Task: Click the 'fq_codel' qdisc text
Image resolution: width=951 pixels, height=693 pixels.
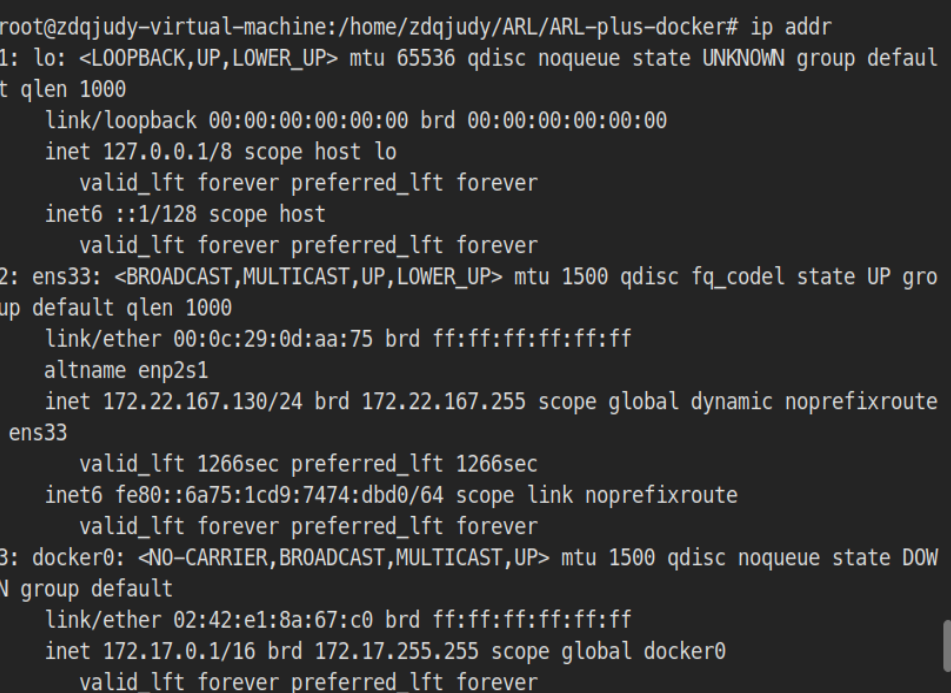Action: point(738,277)
